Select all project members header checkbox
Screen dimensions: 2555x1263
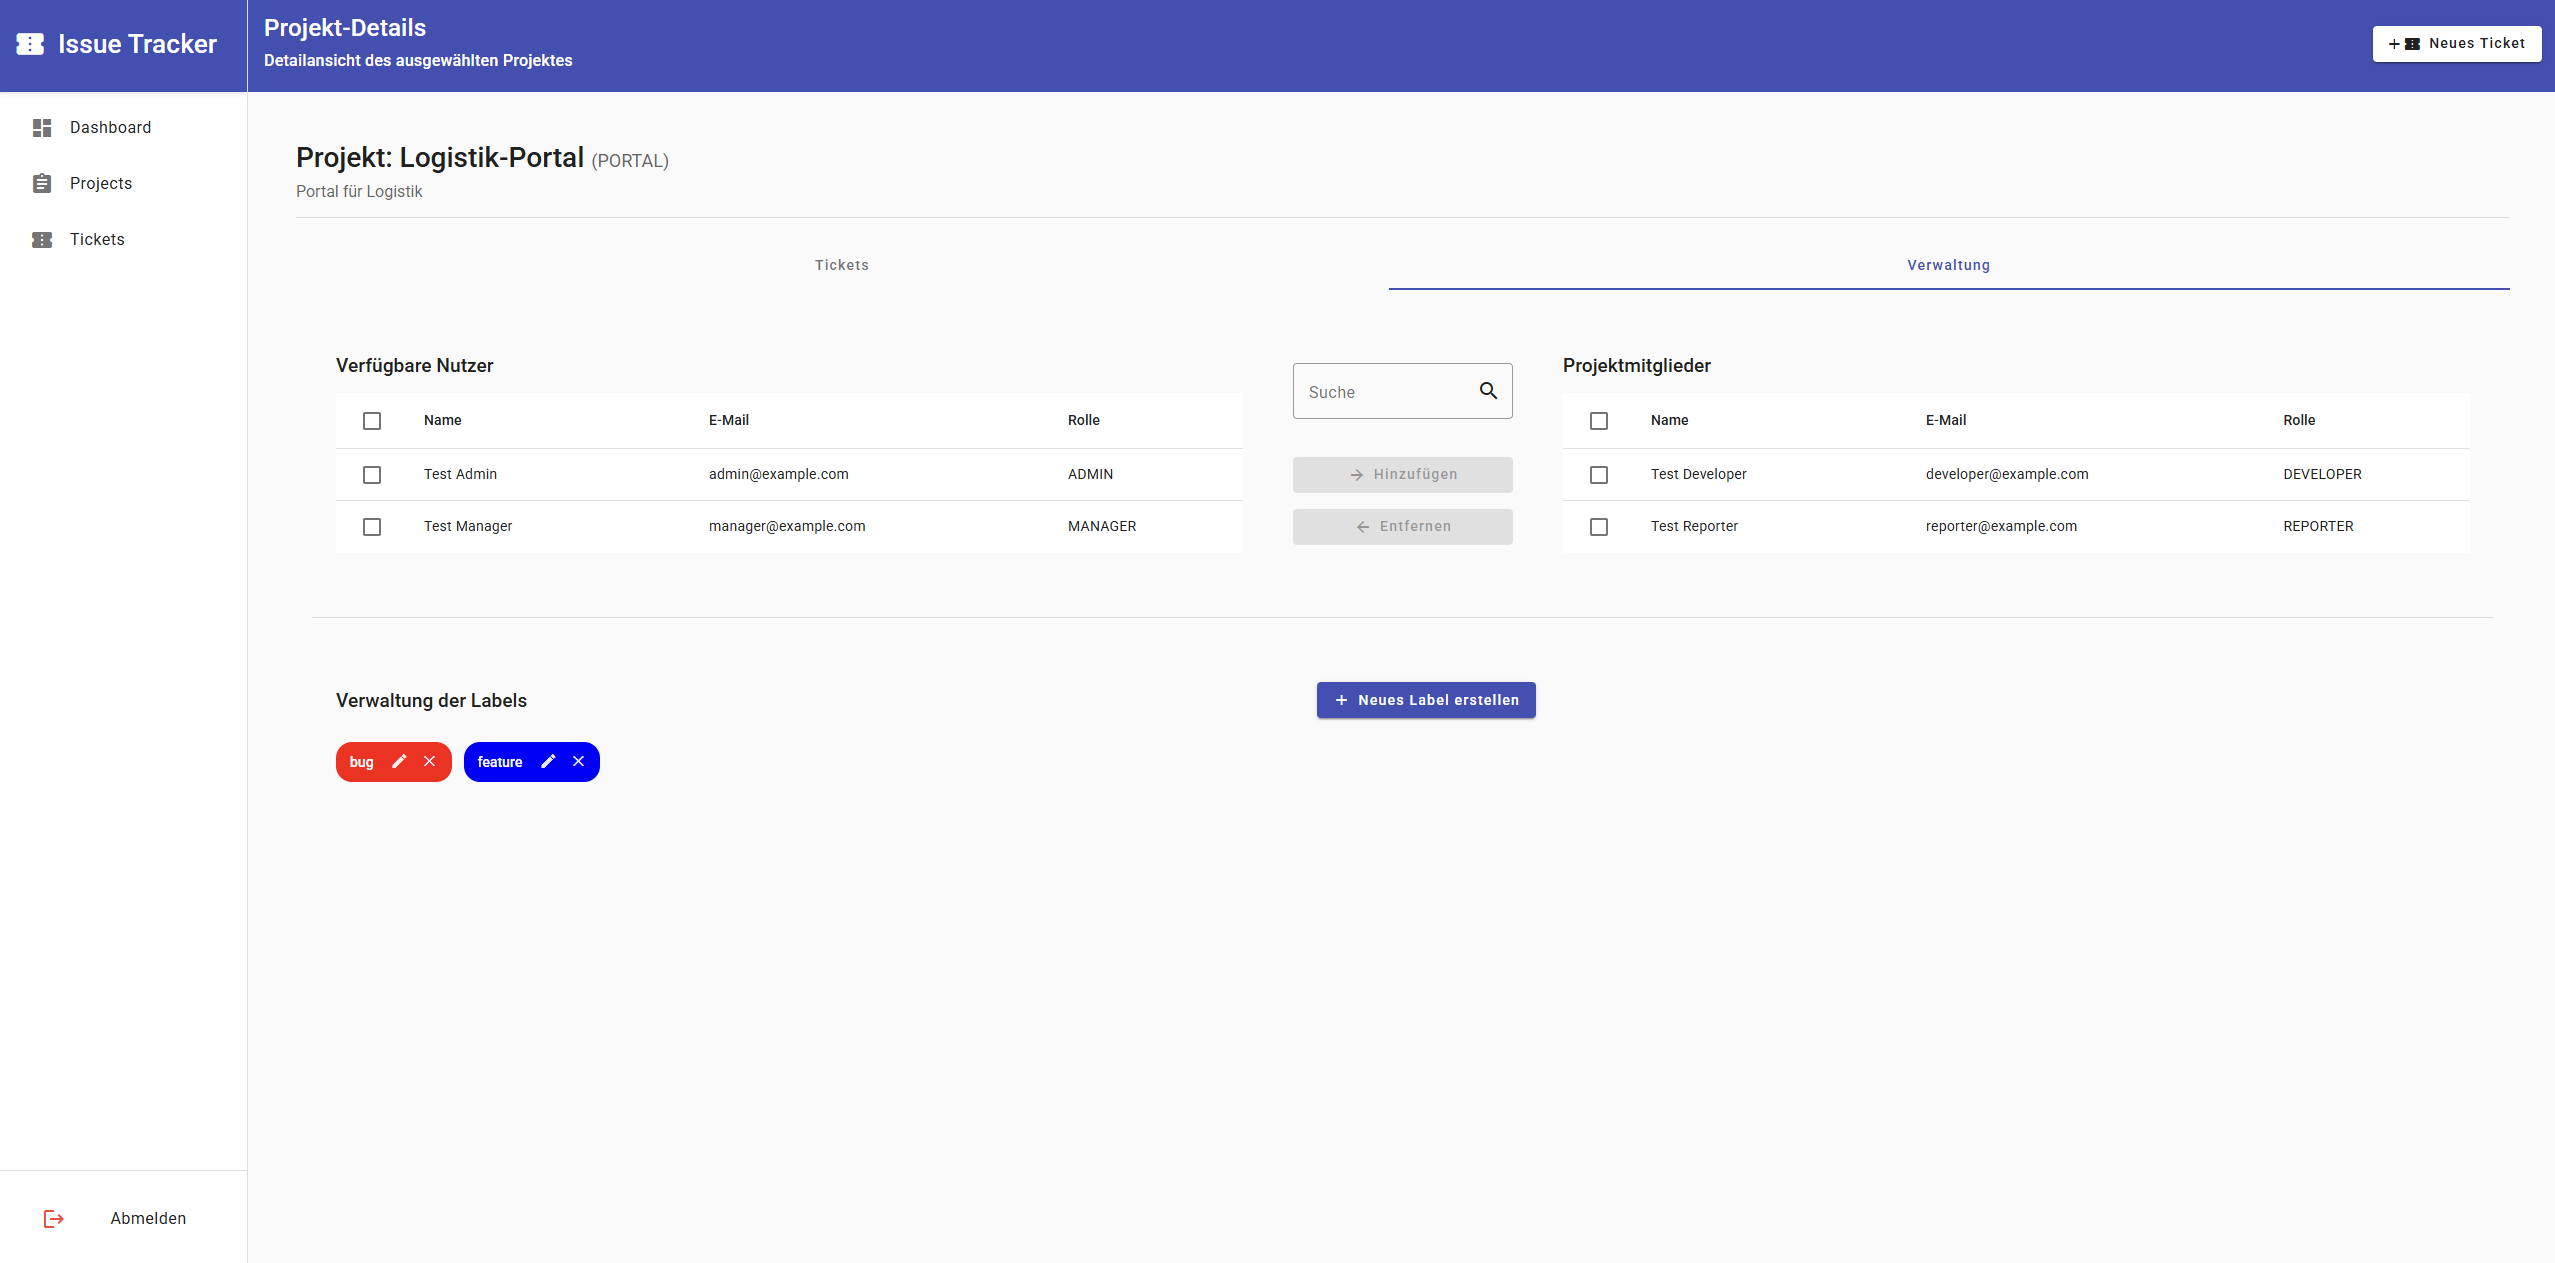click(x=1599, y=421)
